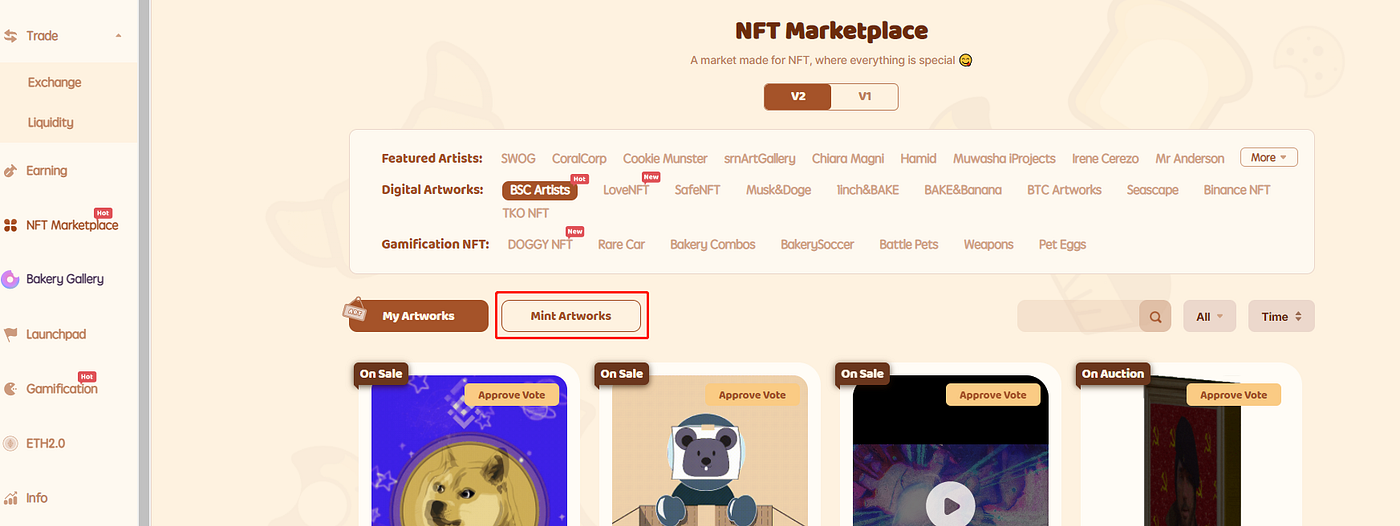Open Exchange in the sidebar
Viewport: 1400px width, 526px height.
(x=55, y=83)
